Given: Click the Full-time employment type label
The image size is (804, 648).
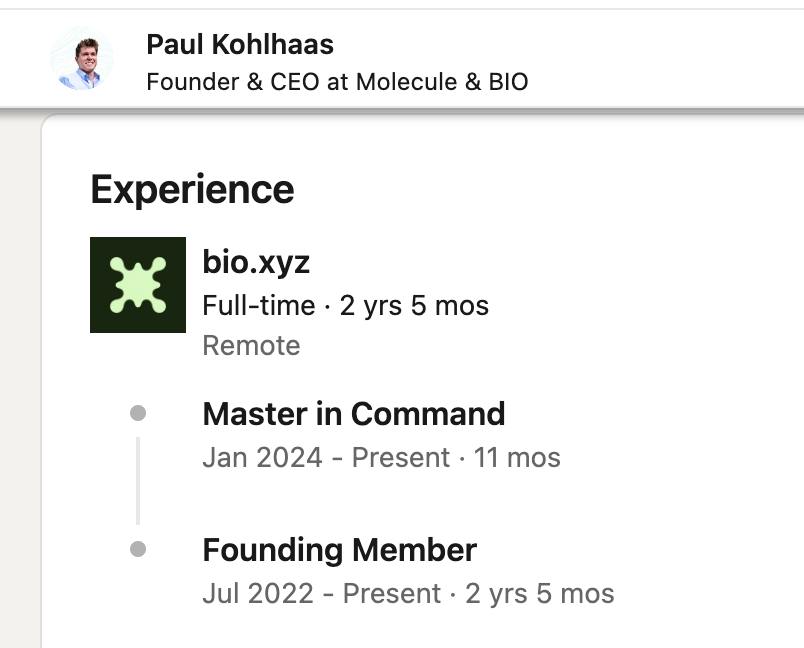Looking at the screenshot, I should 258,306.
